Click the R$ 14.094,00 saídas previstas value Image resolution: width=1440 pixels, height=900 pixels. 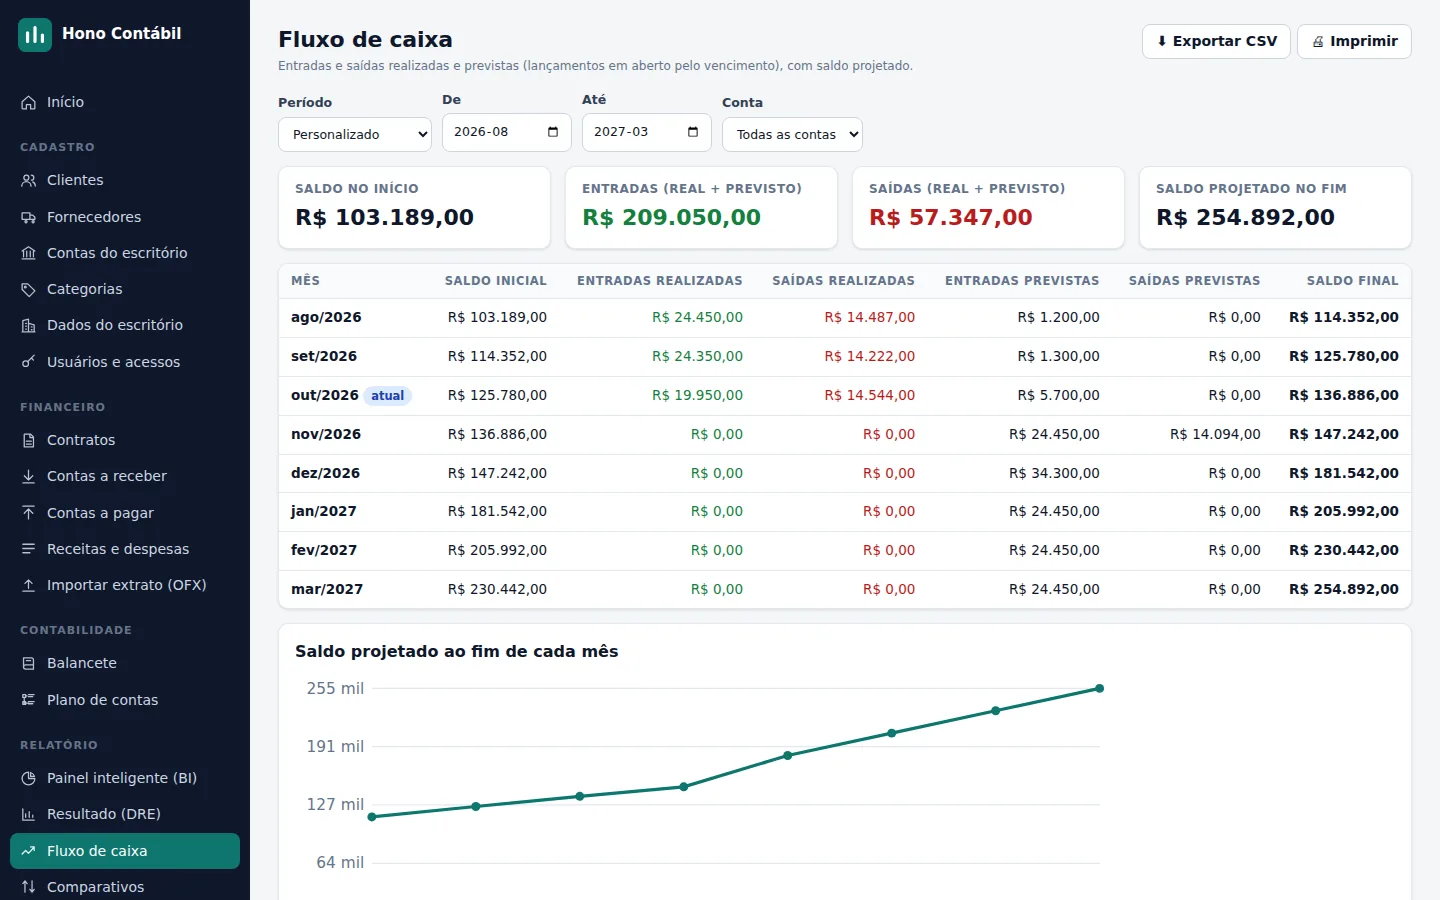point(1215,434)
